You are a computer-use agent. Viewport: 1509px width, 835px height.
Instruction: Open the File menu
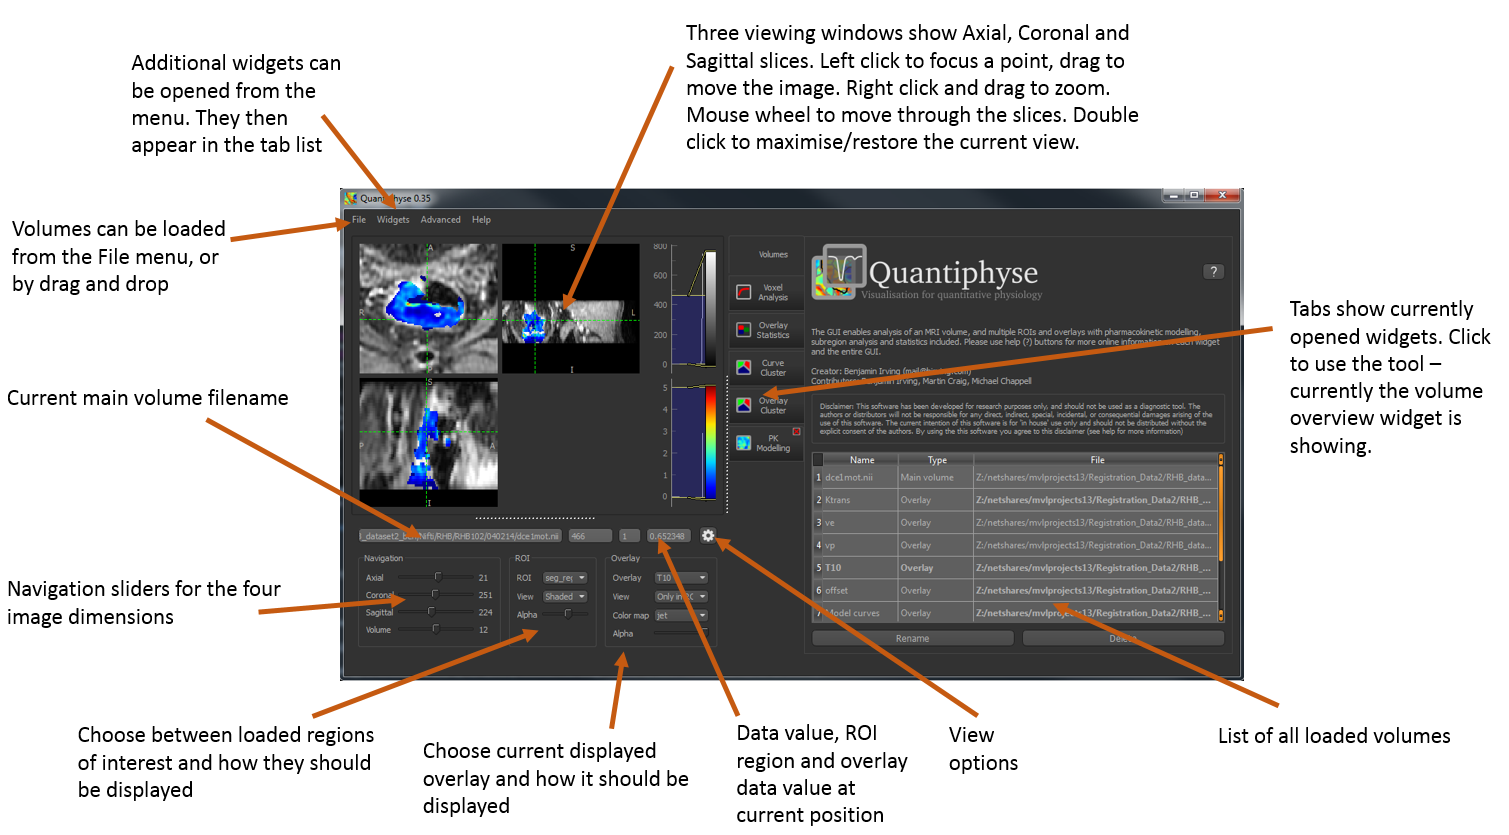(357, 219)
